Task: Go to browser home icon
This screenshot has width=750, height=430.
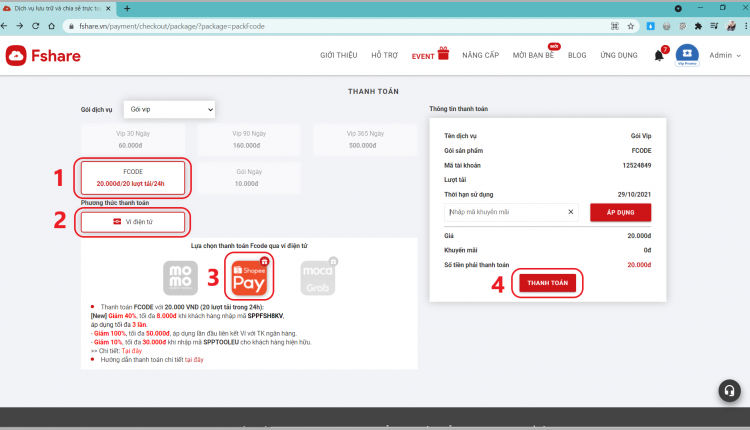Action: (51, 26)
